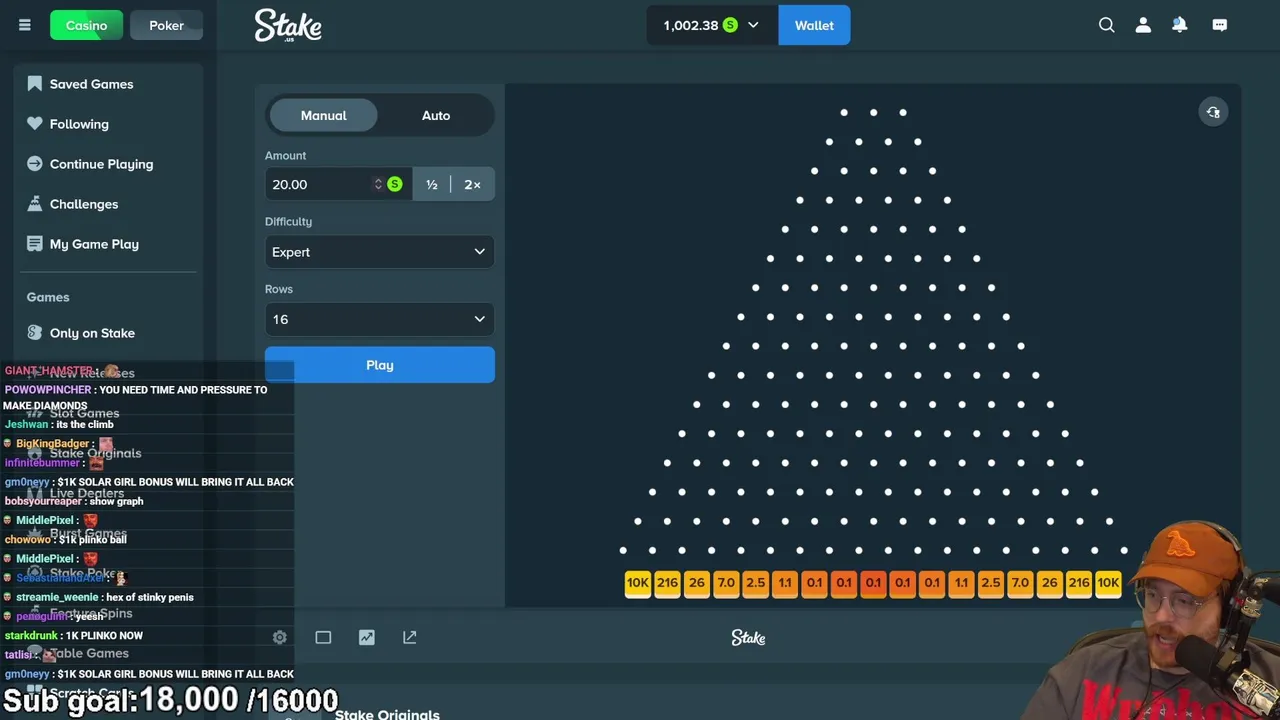Click the Stake Originals link below game
The image size is (1280, 720).
click(387, 713)
